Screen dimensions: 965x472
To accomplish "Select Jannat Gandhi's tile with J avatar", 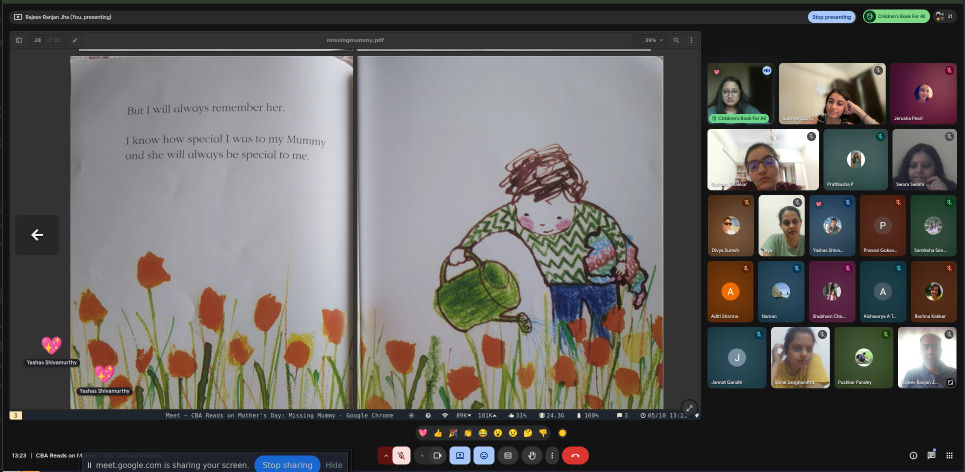I will pos(737,358).
